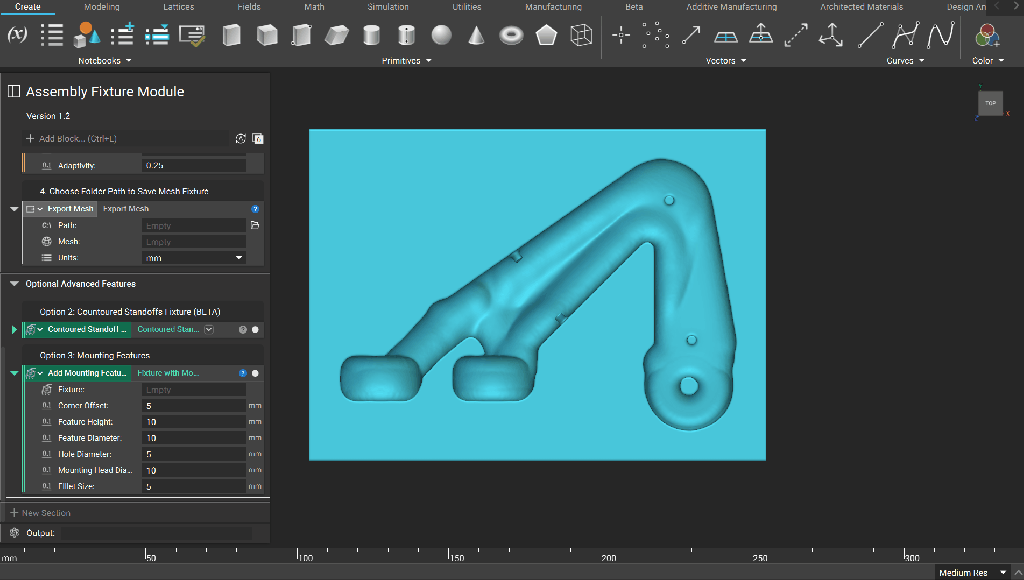The width and height of the screenshot is (1024, 580).
Task: Click the New Section button
Action: (x=40, y=513)
